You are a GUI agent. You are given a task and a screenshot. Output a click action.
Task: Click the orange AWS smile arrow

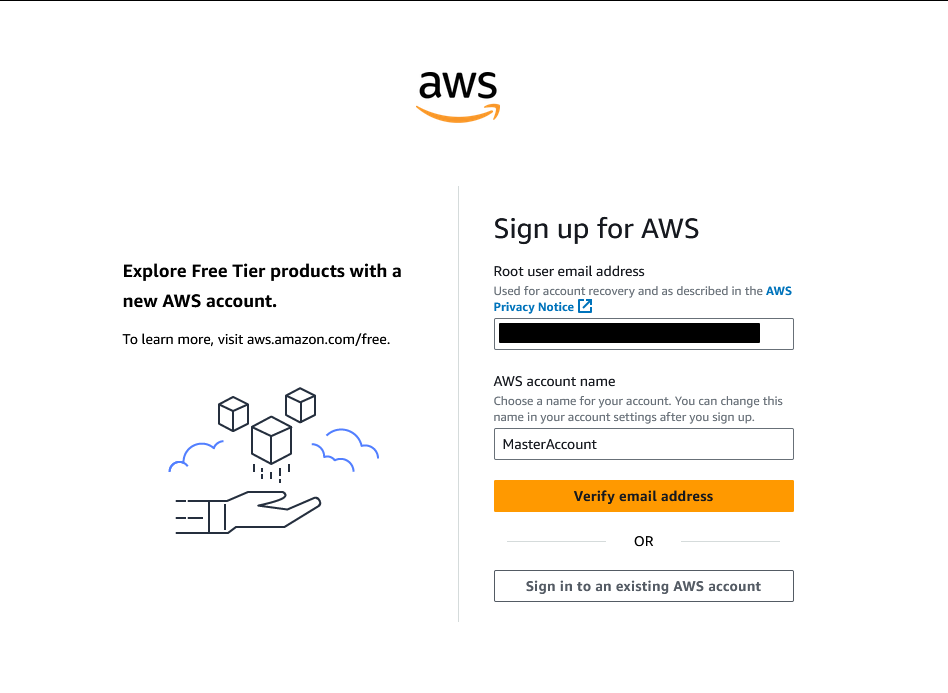(x=458, y=113)
